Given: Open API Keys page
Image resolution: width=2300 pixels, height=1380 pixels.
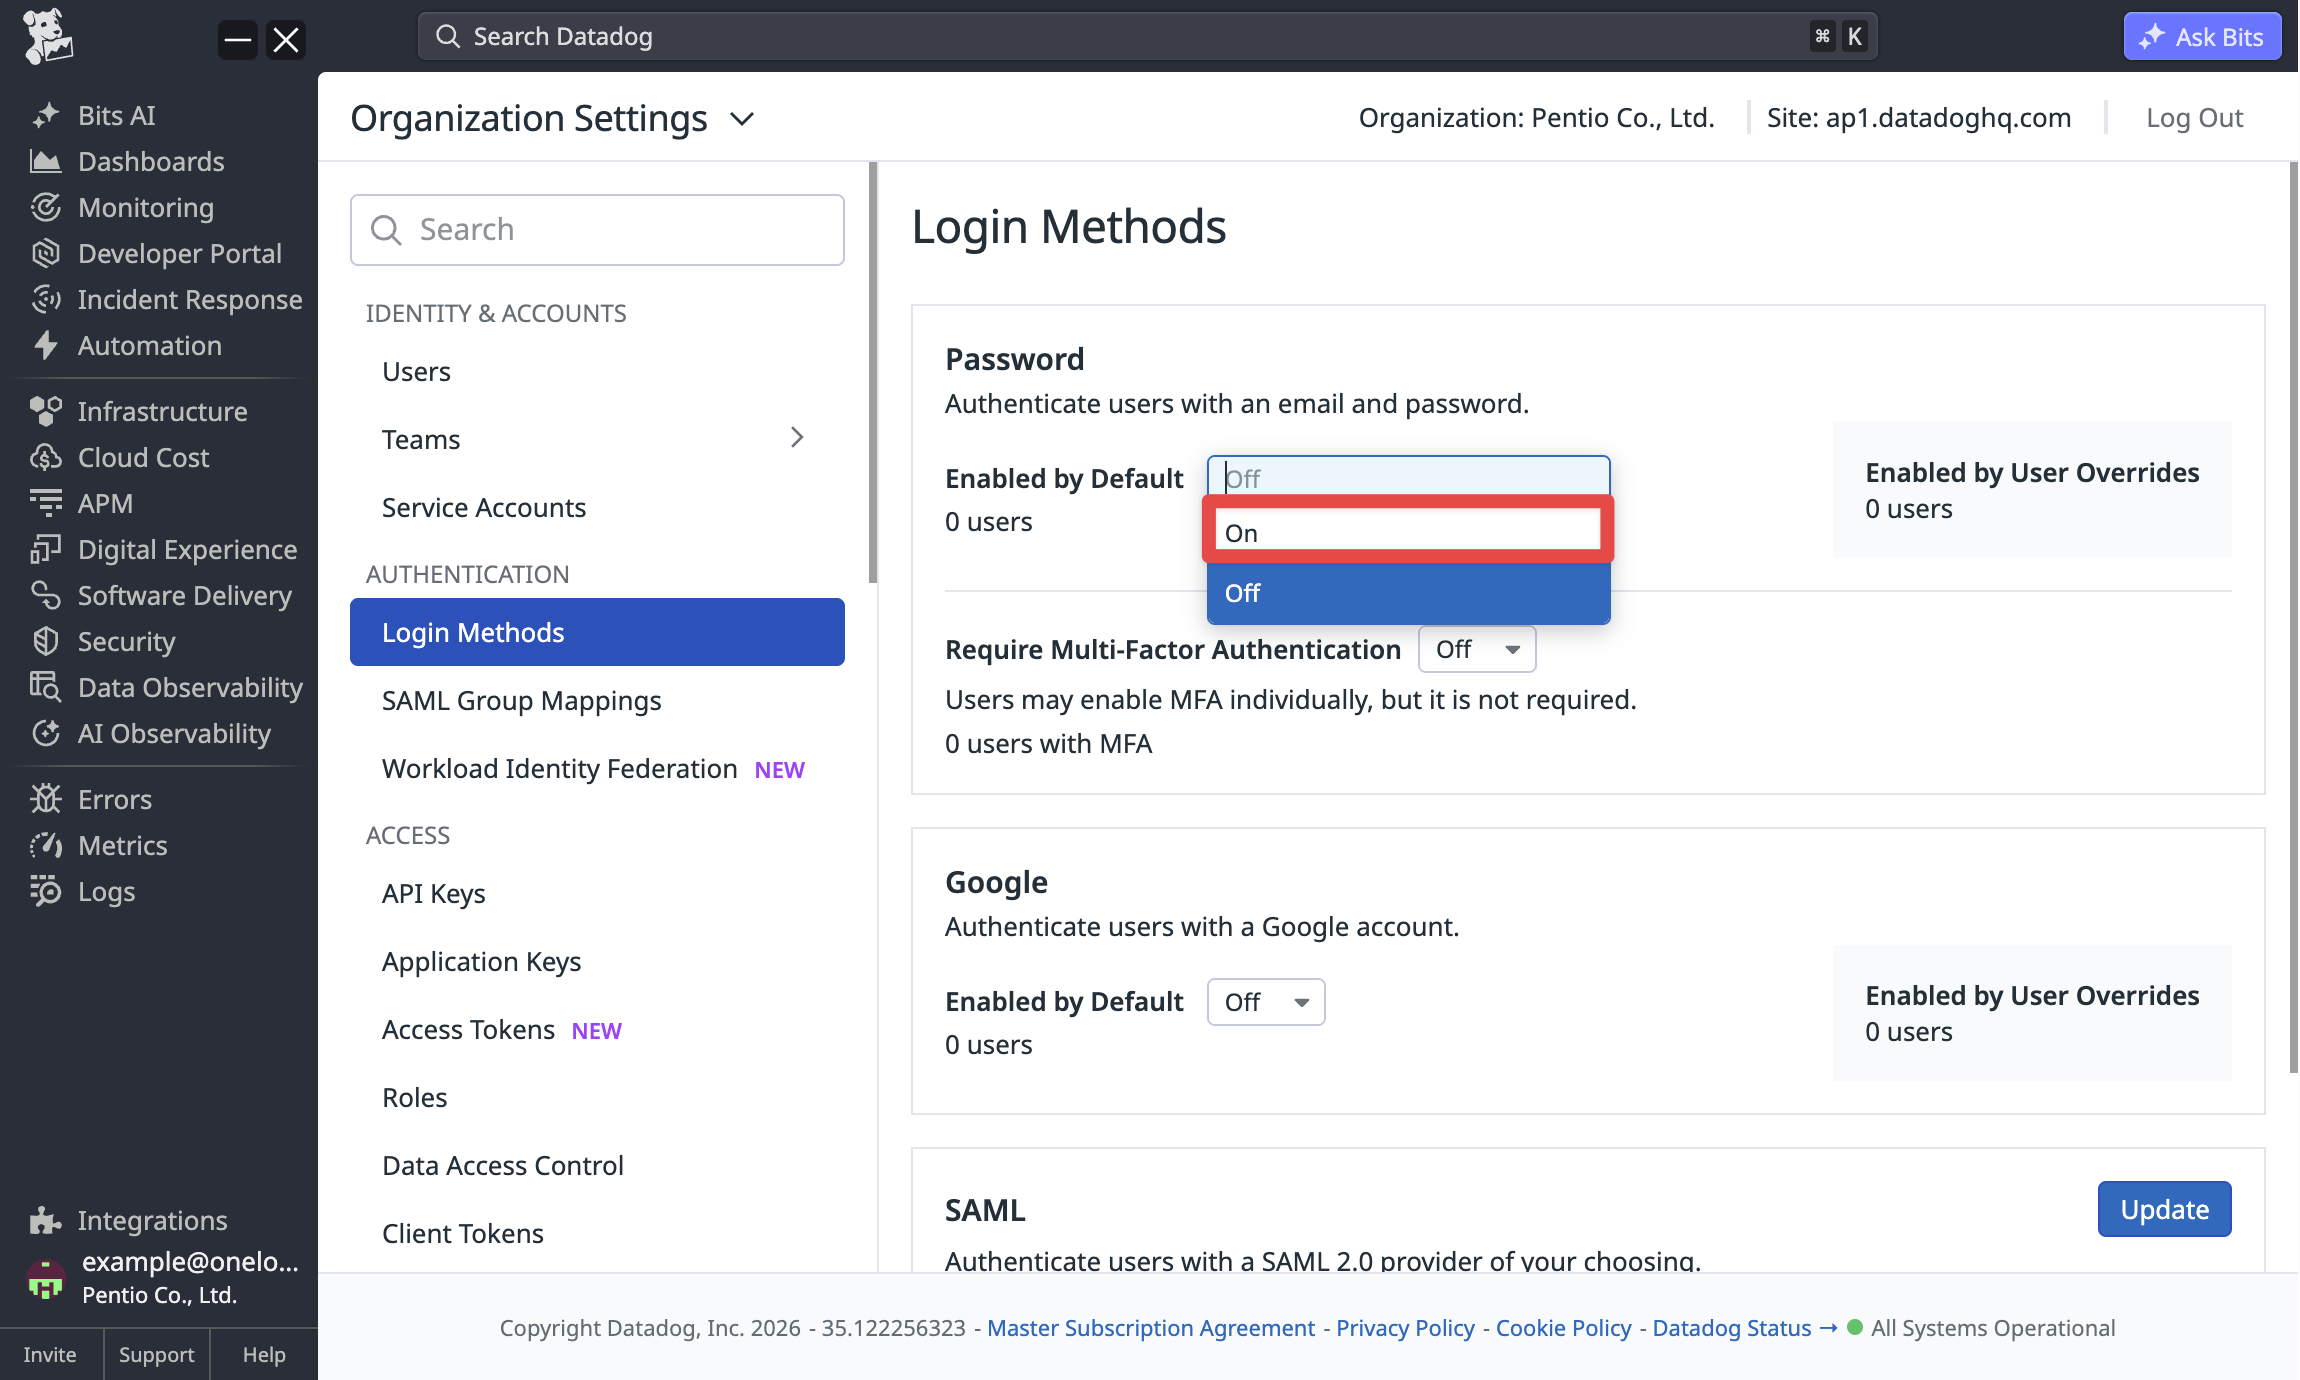Looking at the screenshot, I should (x=597, y=893).
